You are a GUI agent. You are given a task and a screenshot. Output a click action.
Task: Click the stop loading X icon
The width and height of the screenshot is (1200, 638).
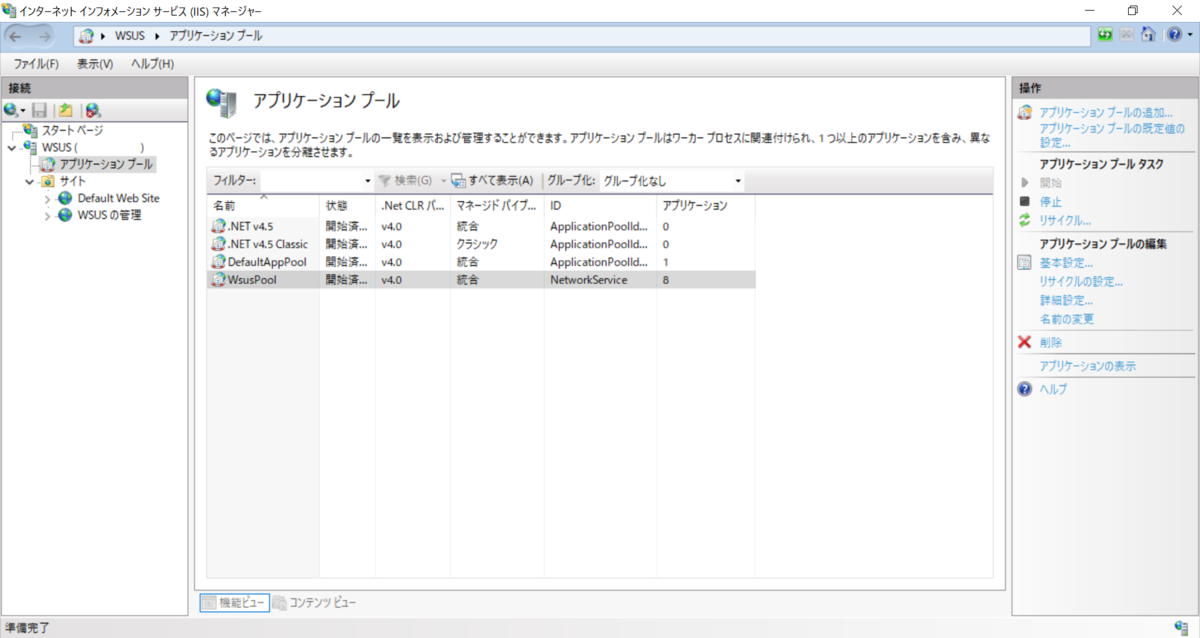pos(1127,35)
